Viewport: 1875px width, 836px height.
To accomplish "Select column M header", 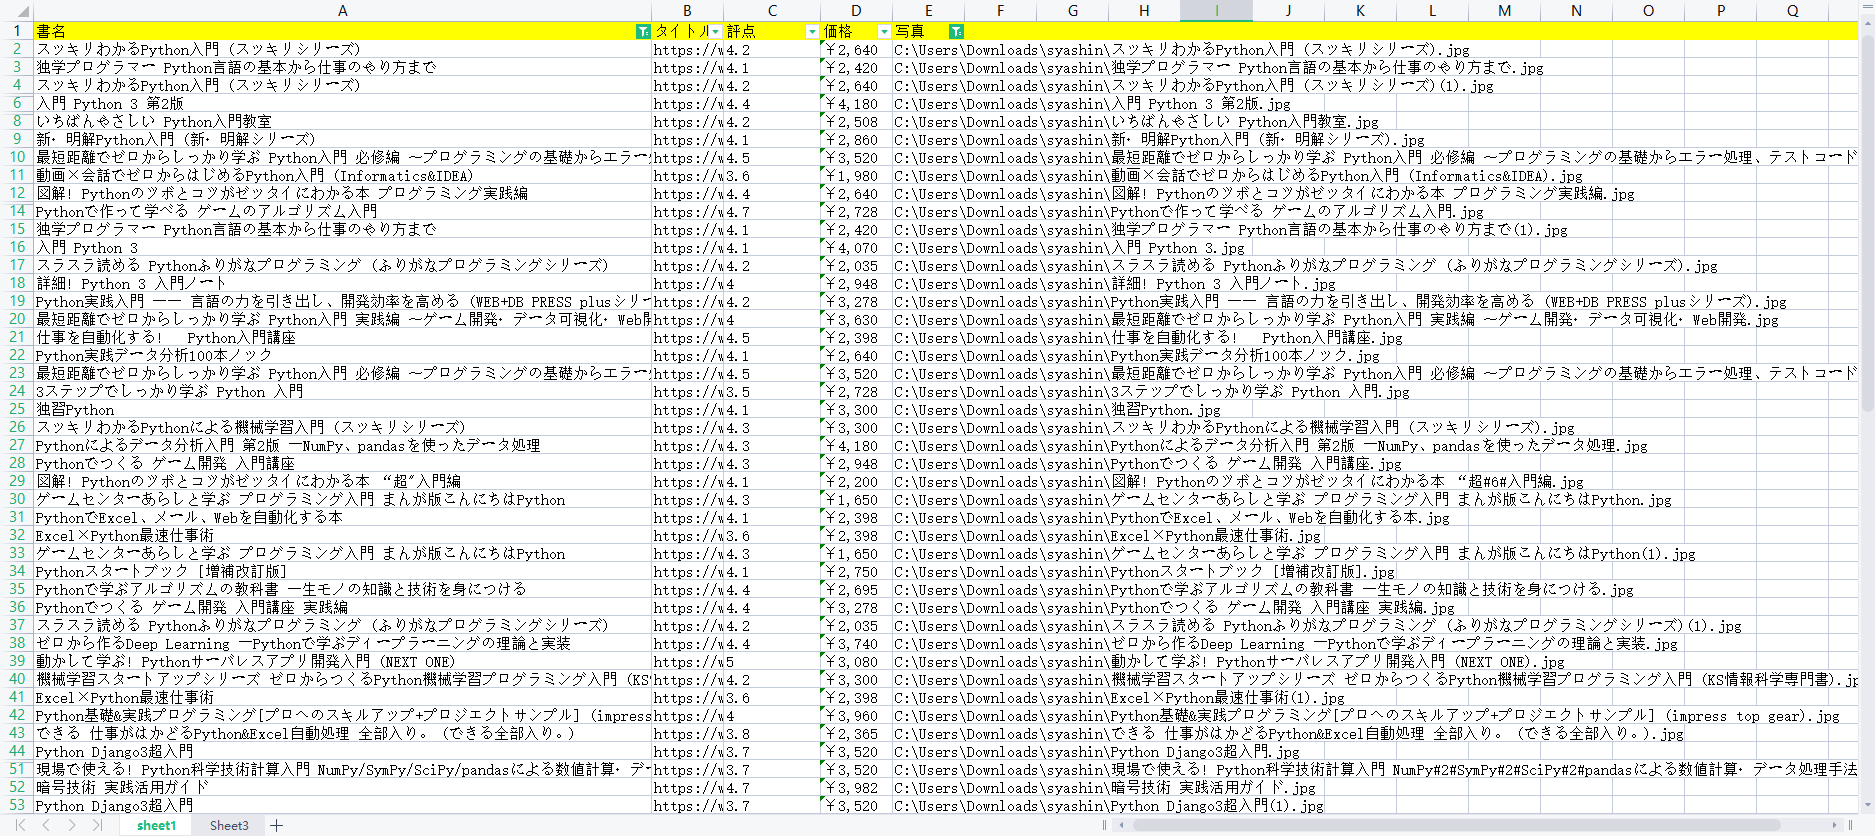I will 1504,11.
